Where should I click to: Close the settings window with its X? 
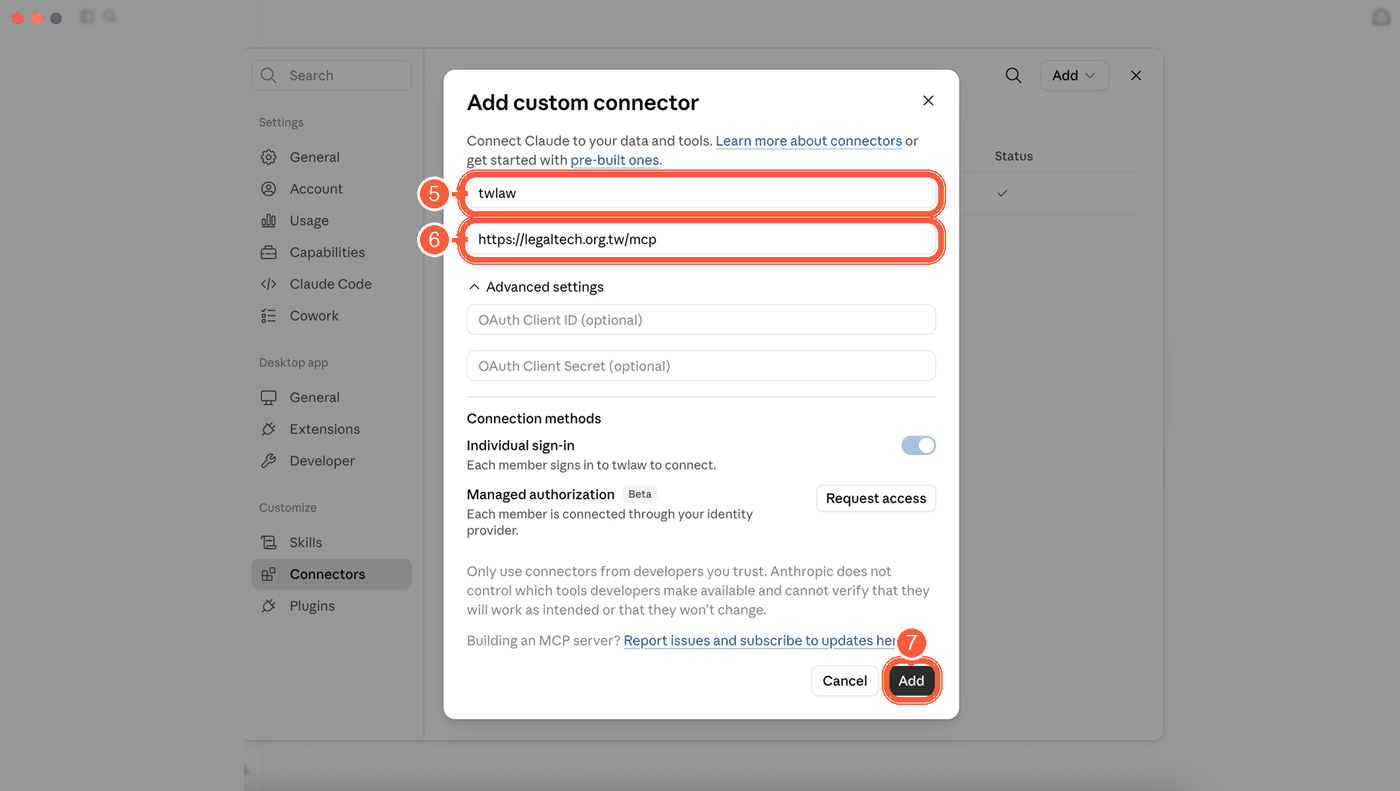(x=1136, y=75)
